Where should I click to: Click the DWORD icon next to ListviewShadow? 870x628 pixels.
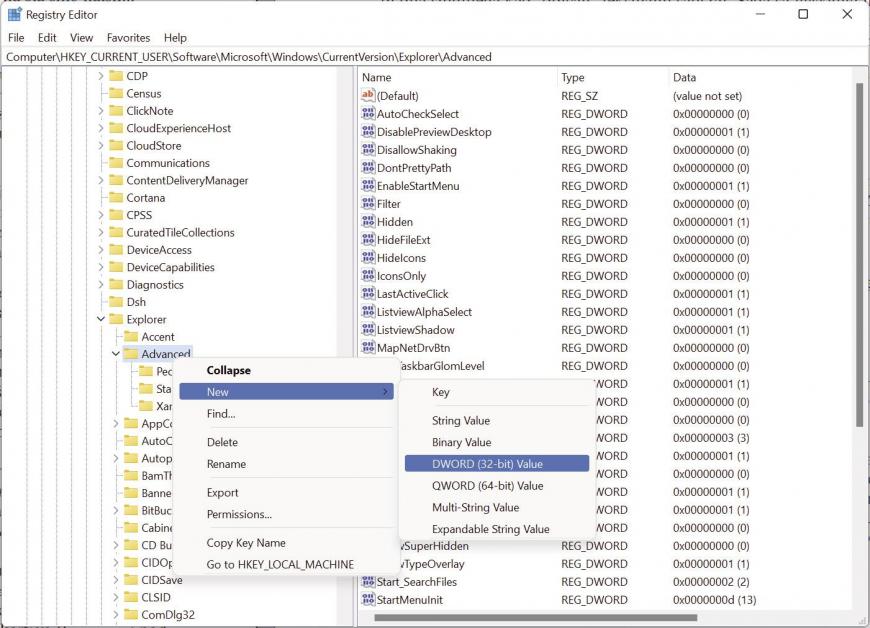point(368,330)
